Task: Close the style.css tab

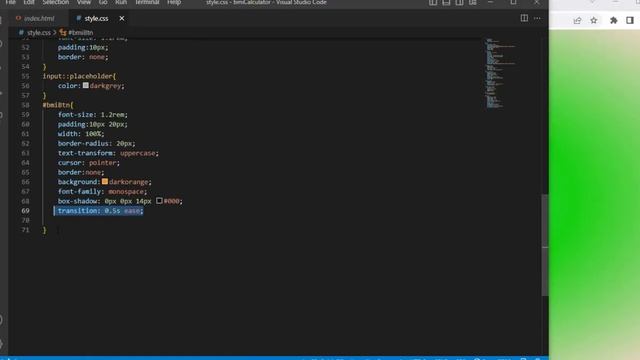Action: point(122,18)
